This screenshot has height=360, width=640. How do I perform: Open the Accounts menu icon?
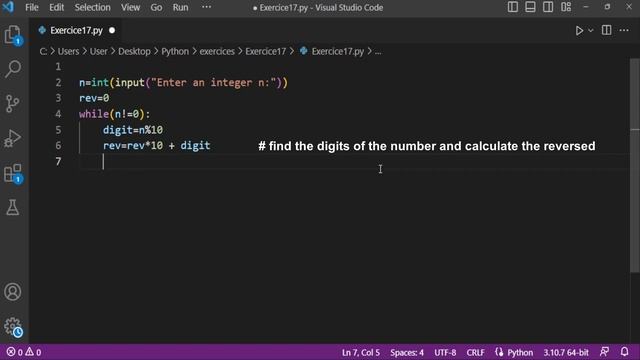click(x=13, y=292)
